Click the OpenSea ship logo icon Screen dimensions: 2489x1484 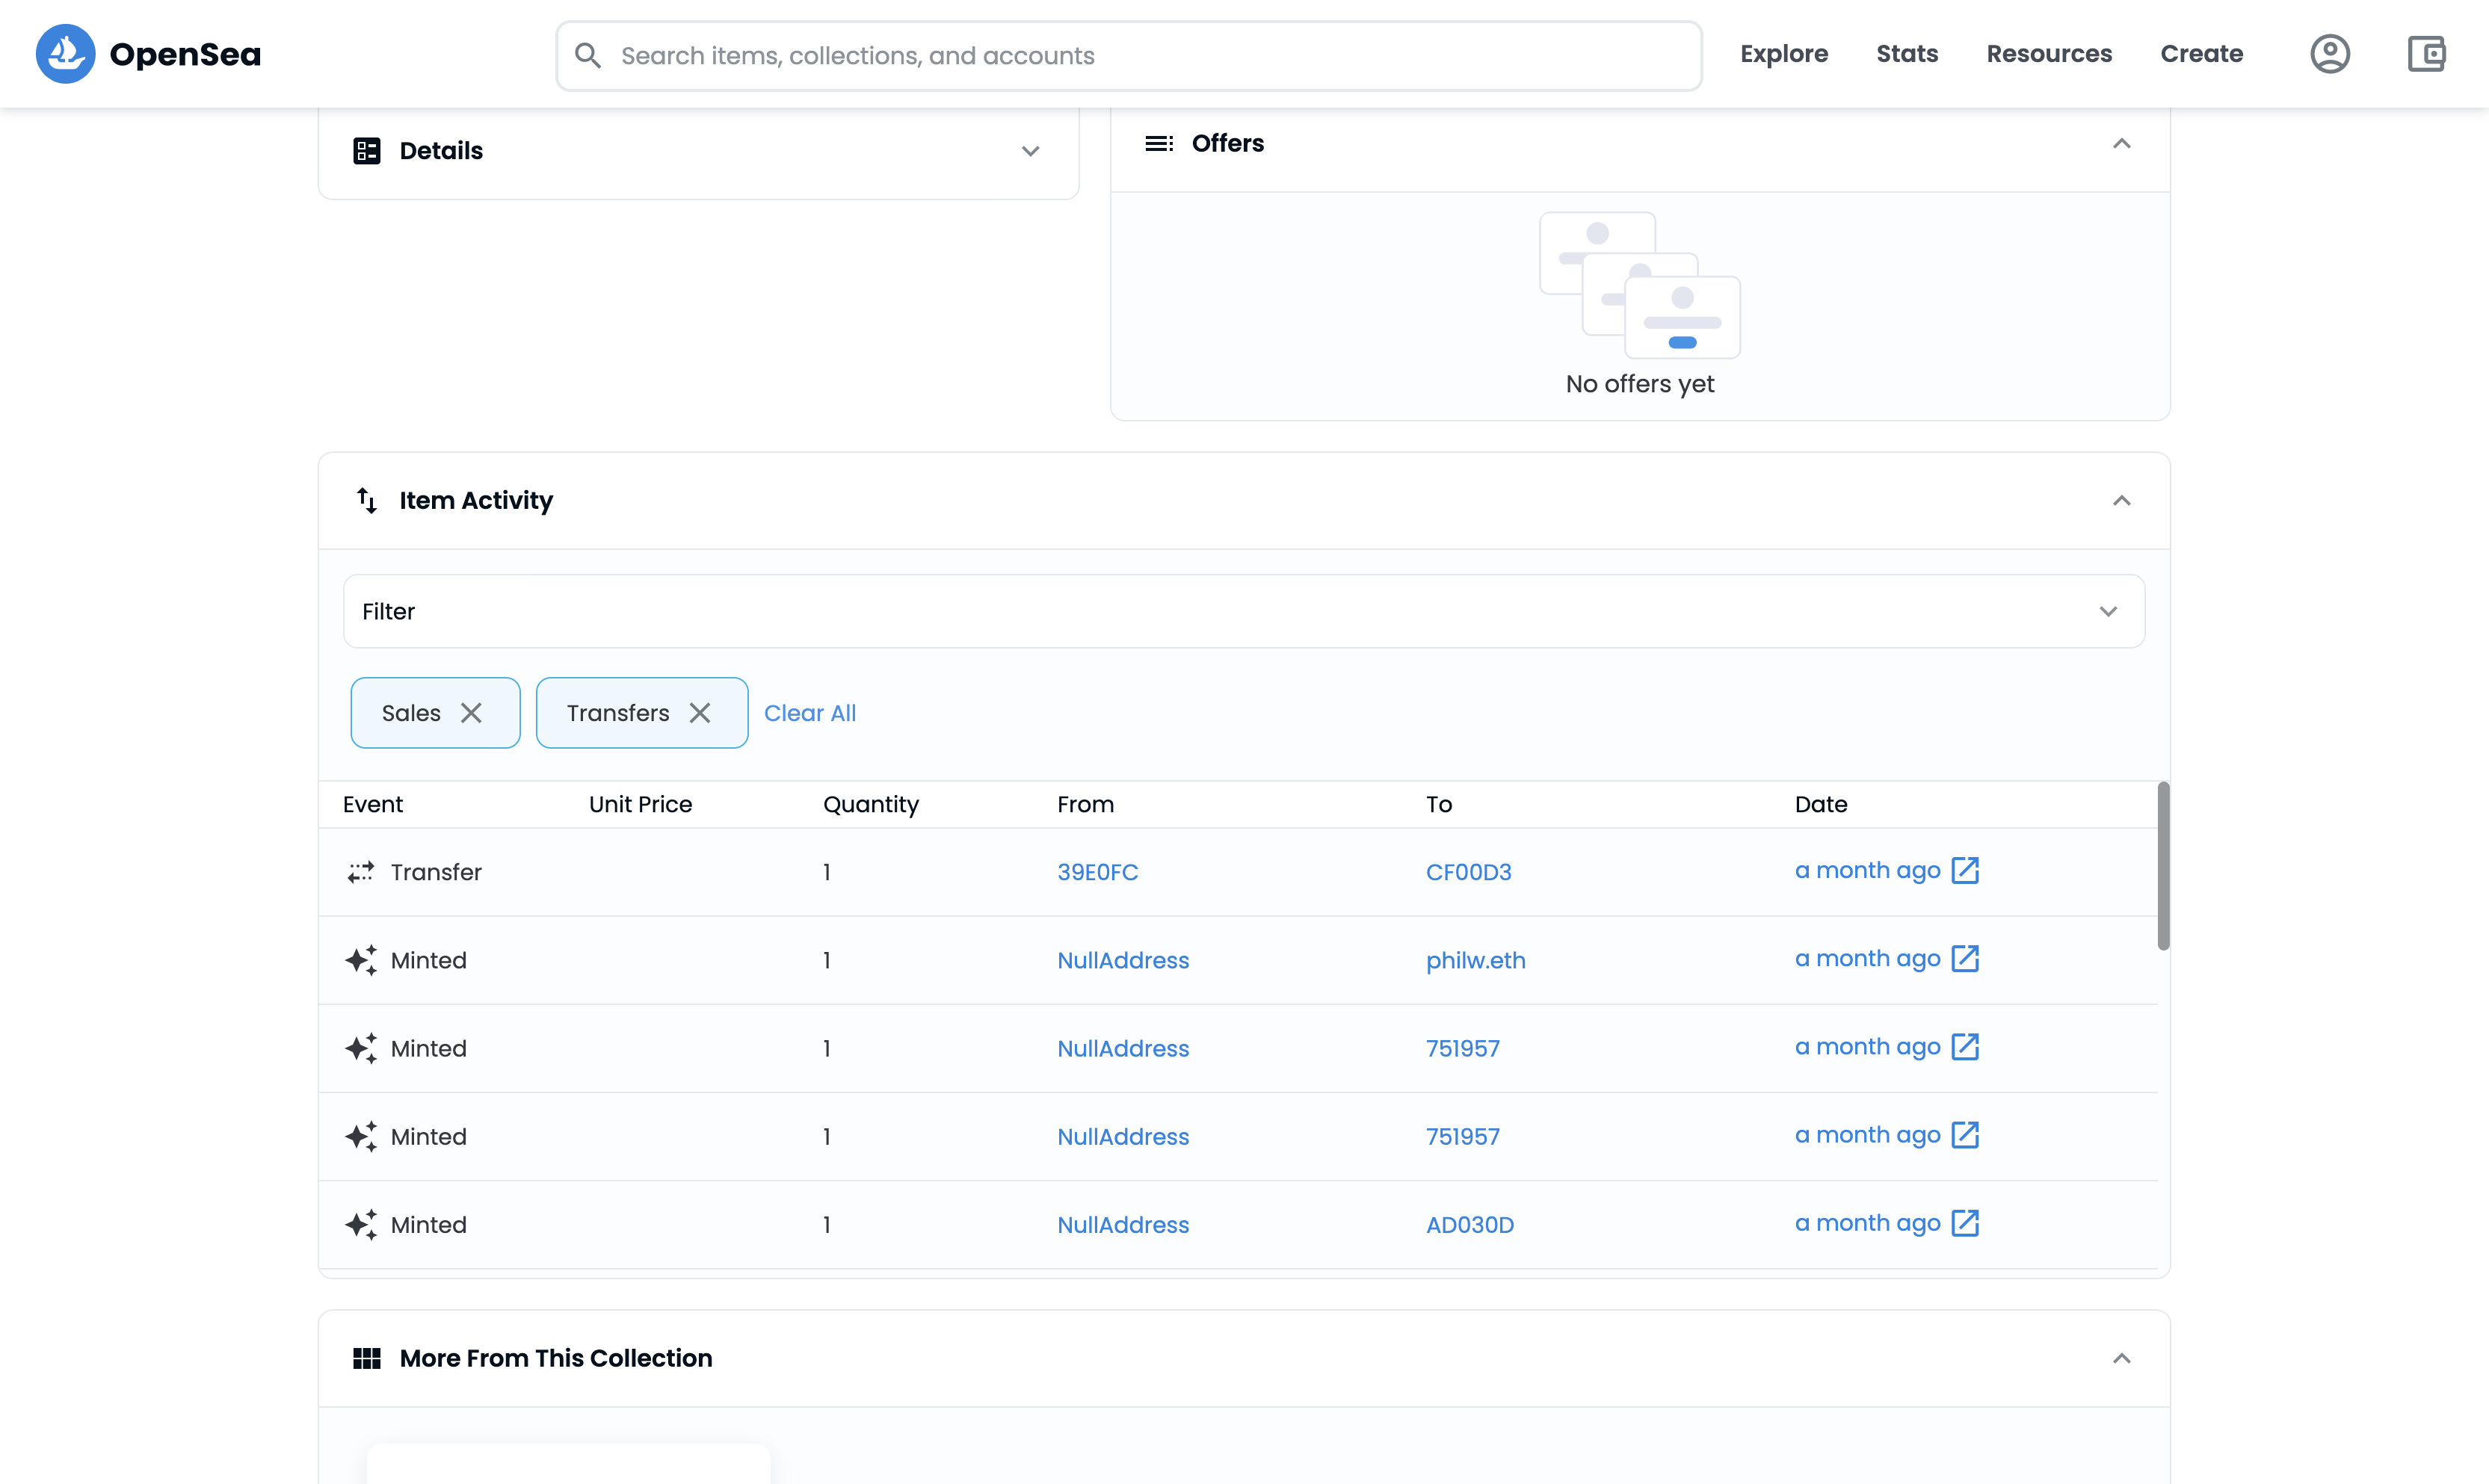point(65,54)
